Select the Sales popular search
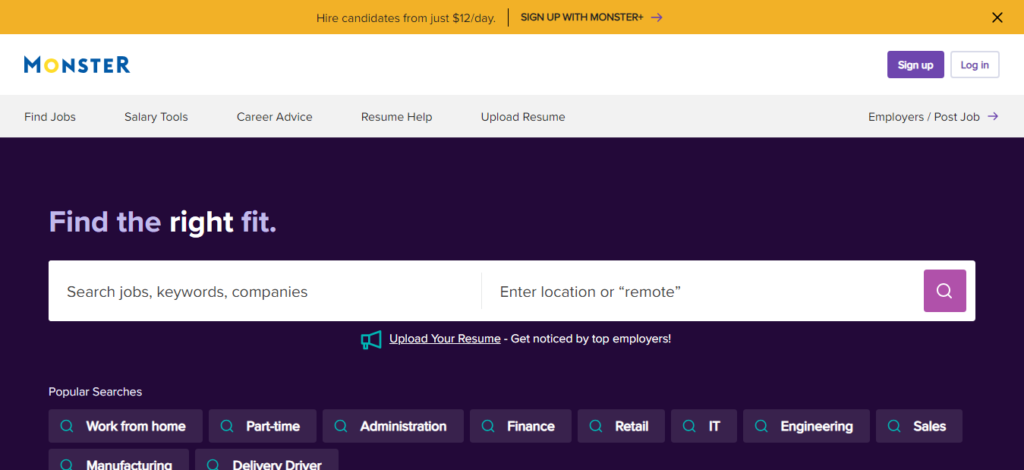 [919, 426]
